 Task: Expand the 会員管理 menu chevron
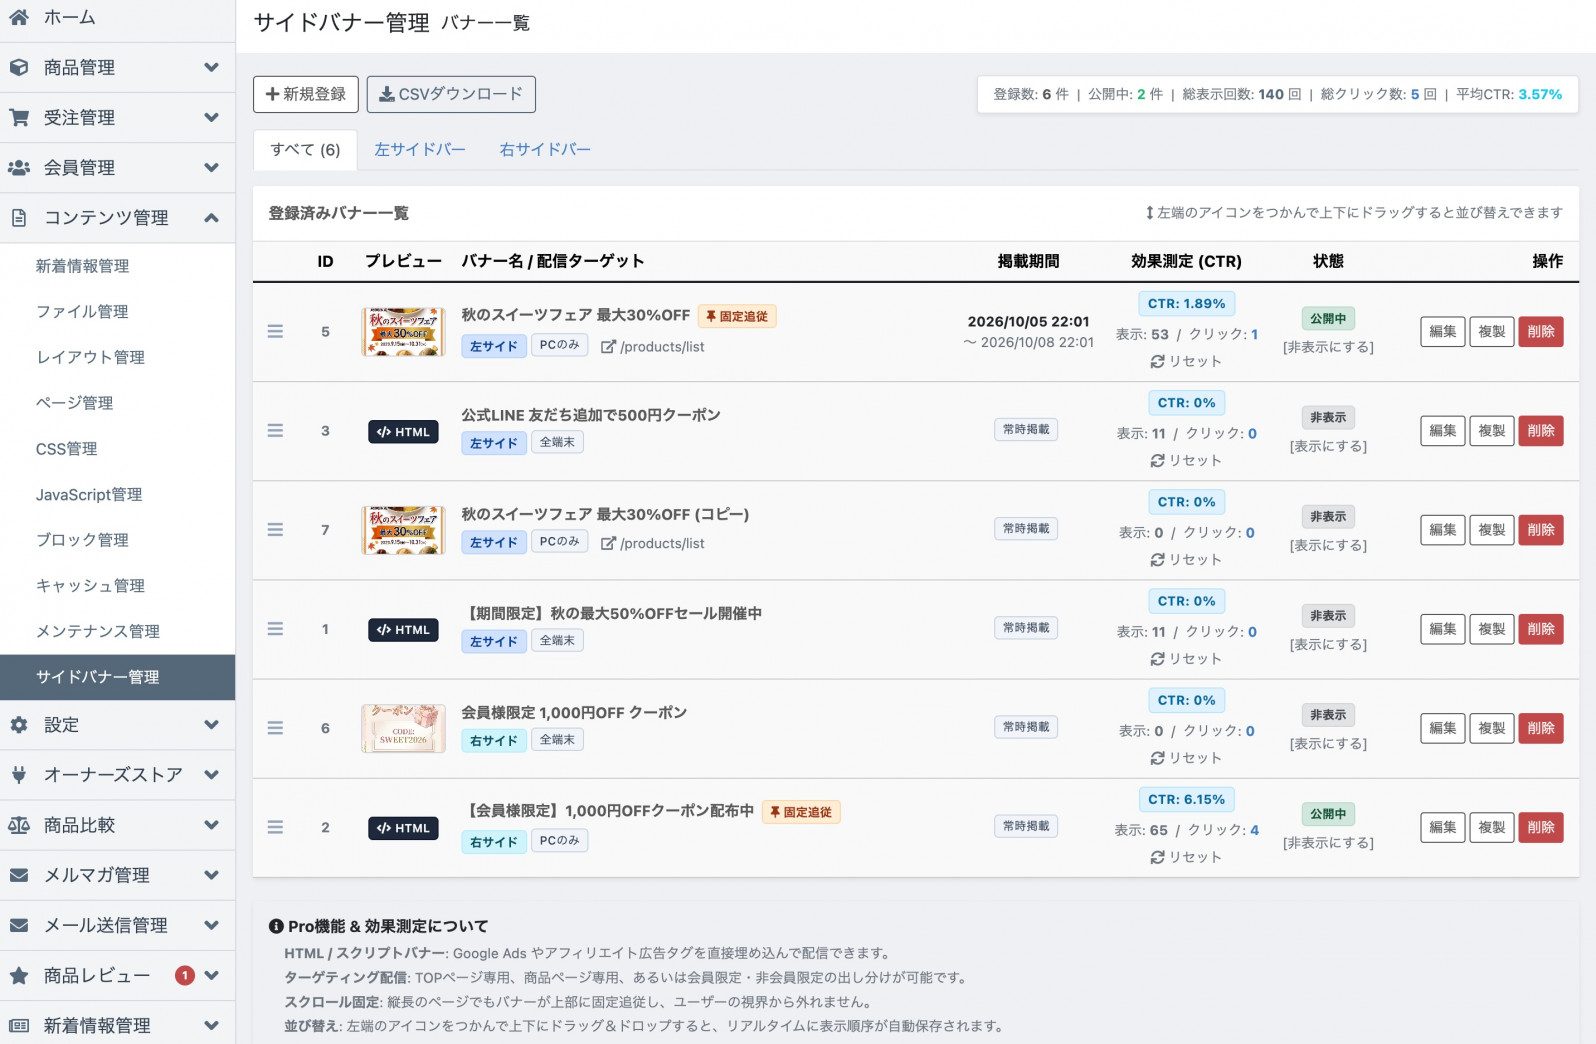click(x=211, y=167)
